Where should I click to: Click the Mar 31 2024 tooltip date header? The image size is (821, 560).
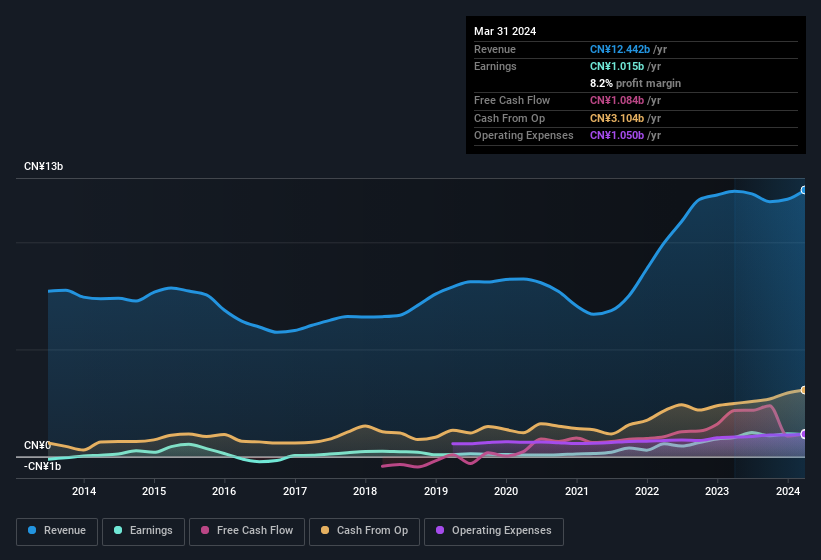click(505, 31)
